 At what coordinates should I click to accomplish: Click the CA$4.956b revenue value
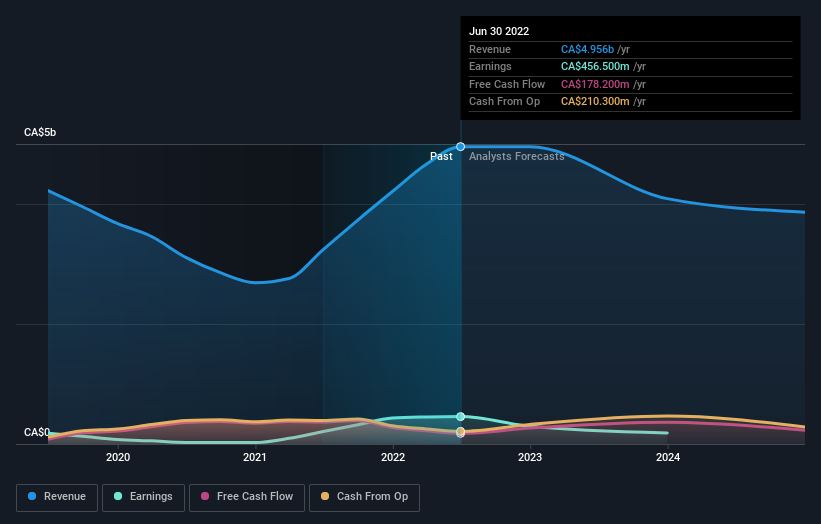coord(587,49)
